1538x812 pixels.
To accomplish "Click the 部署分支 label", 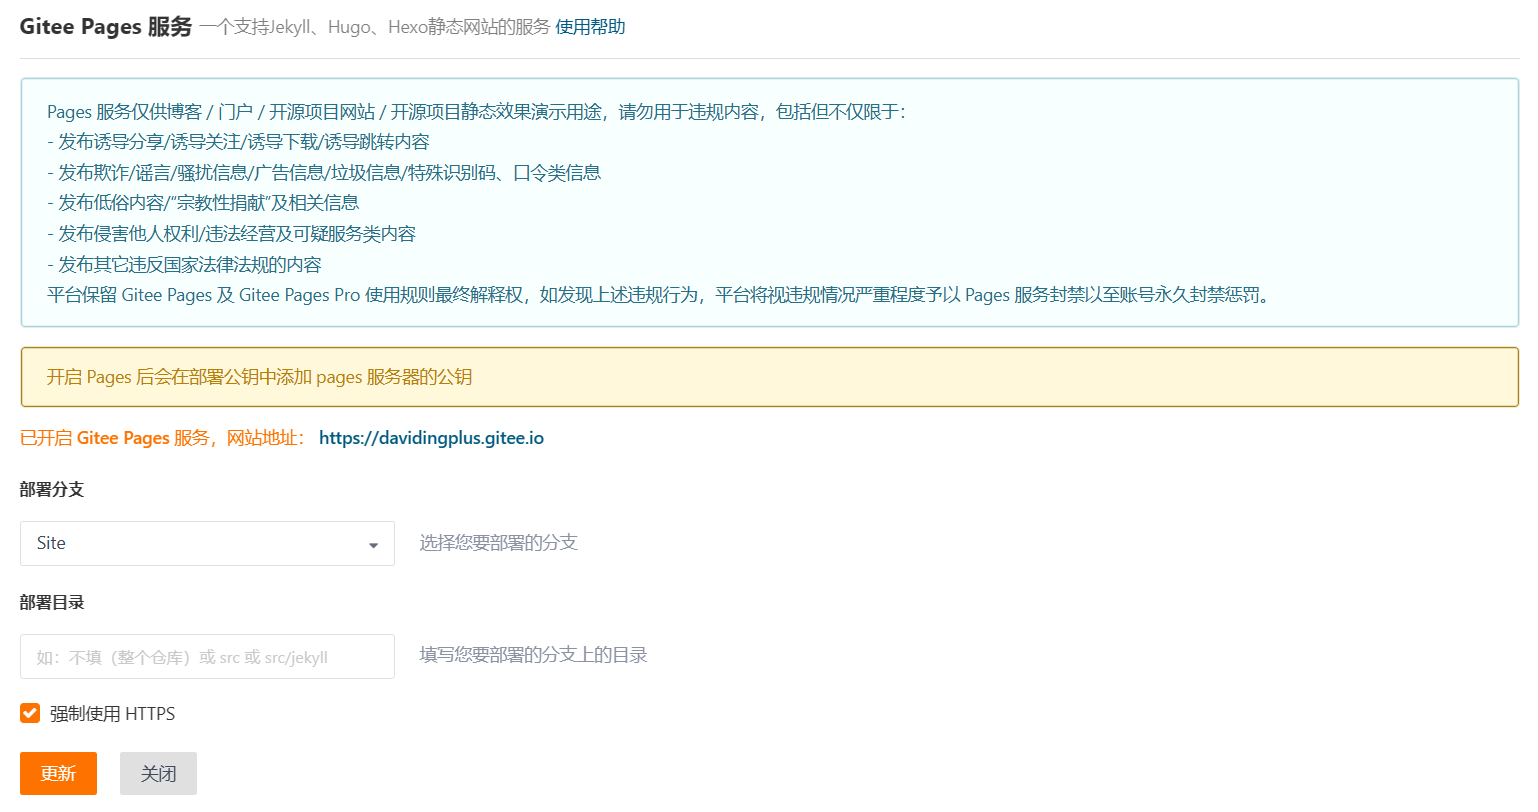I will point(52,489).
